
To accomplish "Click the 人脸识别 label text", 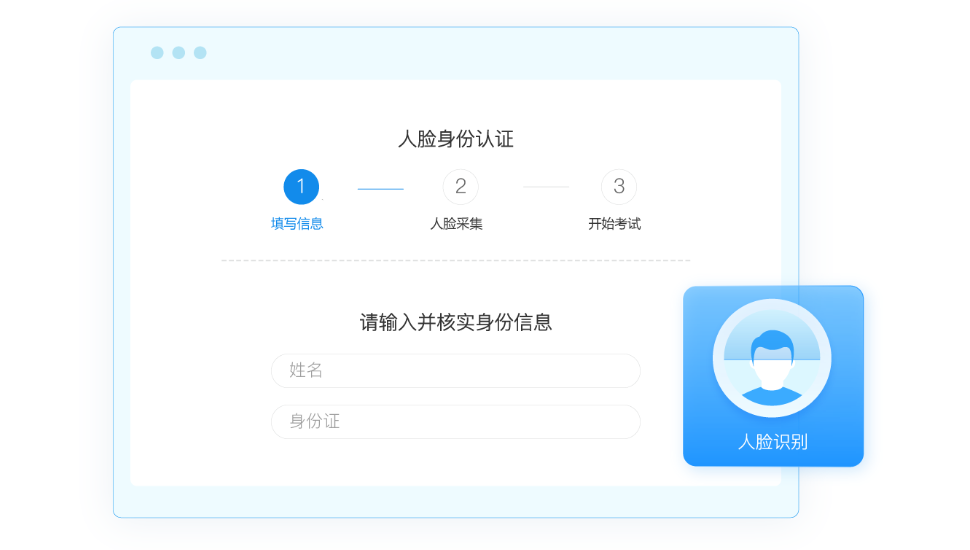I will [x=773, y=442].
